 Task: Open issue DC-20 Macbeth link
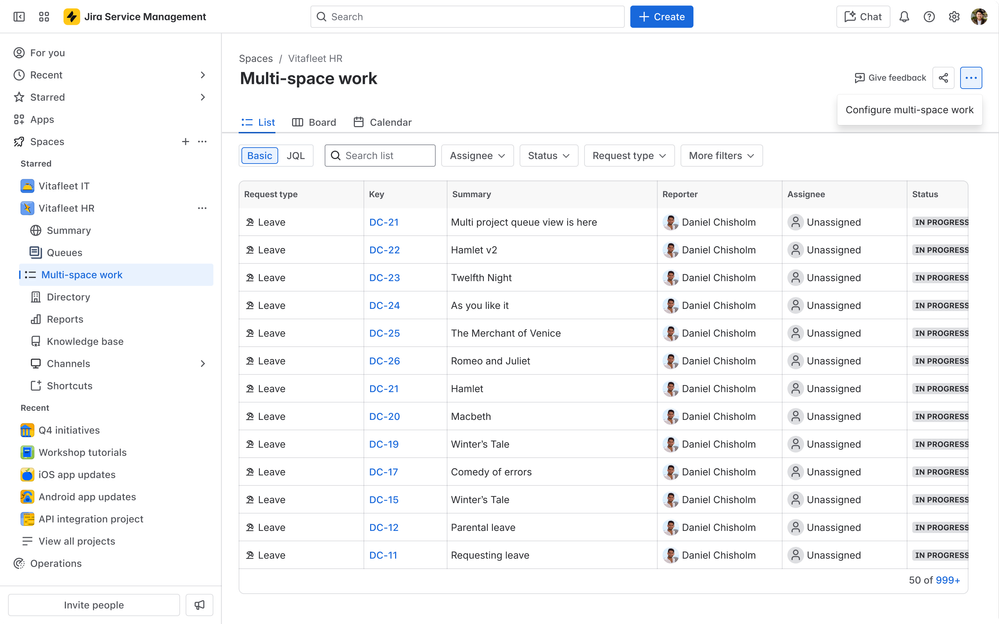tap(384, 416)
